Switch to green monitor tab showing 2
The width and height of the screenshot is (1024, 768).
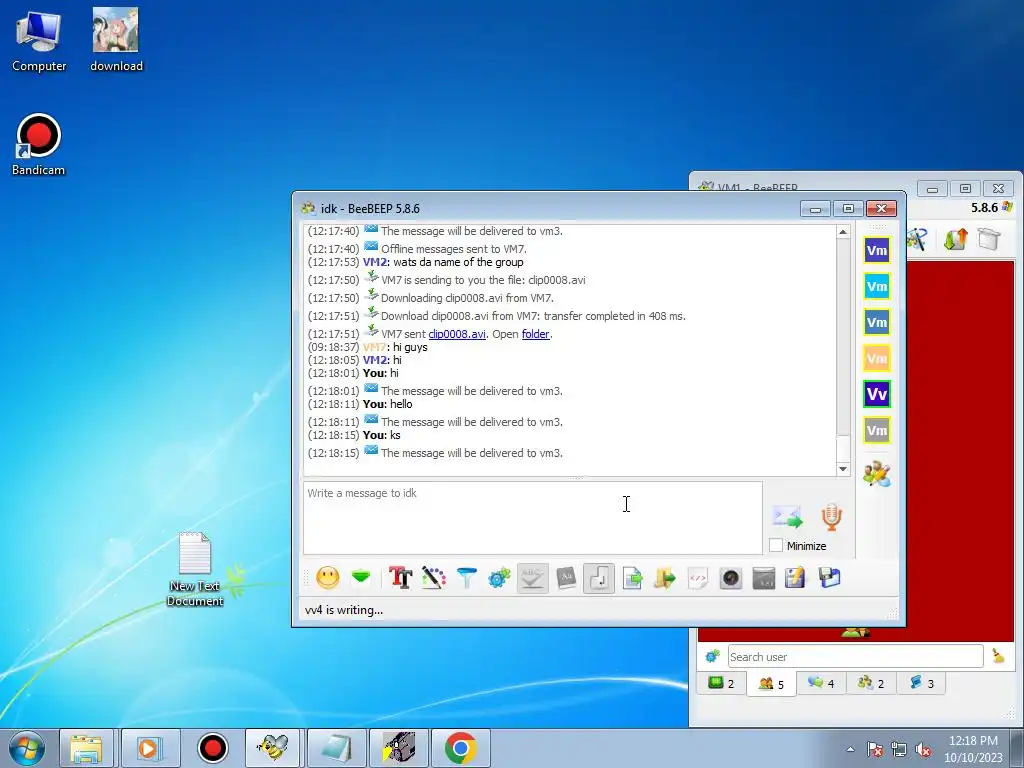pyautogui.click(x=722, y=683)
